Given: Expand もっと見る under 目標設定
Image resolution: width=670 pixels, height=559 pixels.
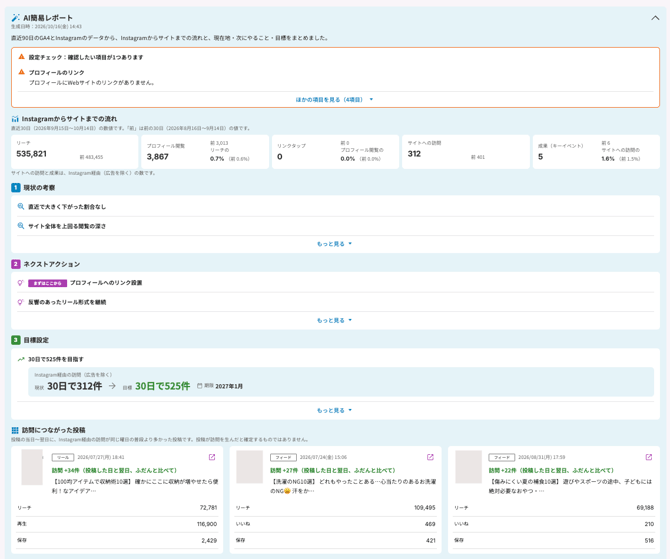Looking at the screenshot, I should [x=335, y=411].
